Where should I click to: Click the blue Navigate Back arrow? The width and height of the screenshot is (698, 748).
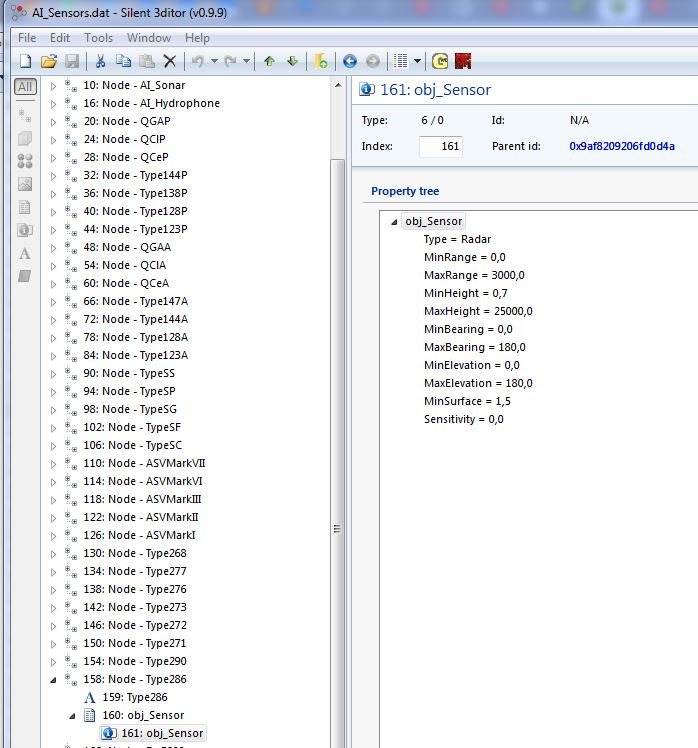349,61
